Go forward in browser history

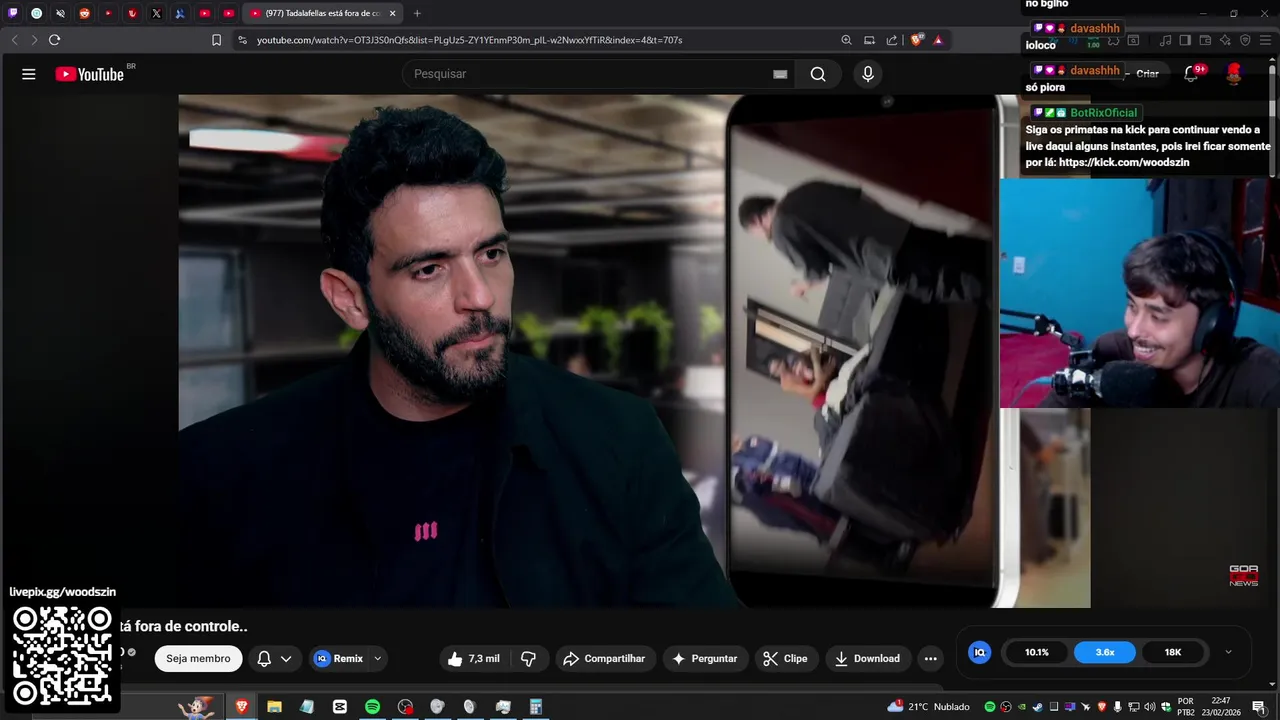pyautogui.click(x=34, y=40)
